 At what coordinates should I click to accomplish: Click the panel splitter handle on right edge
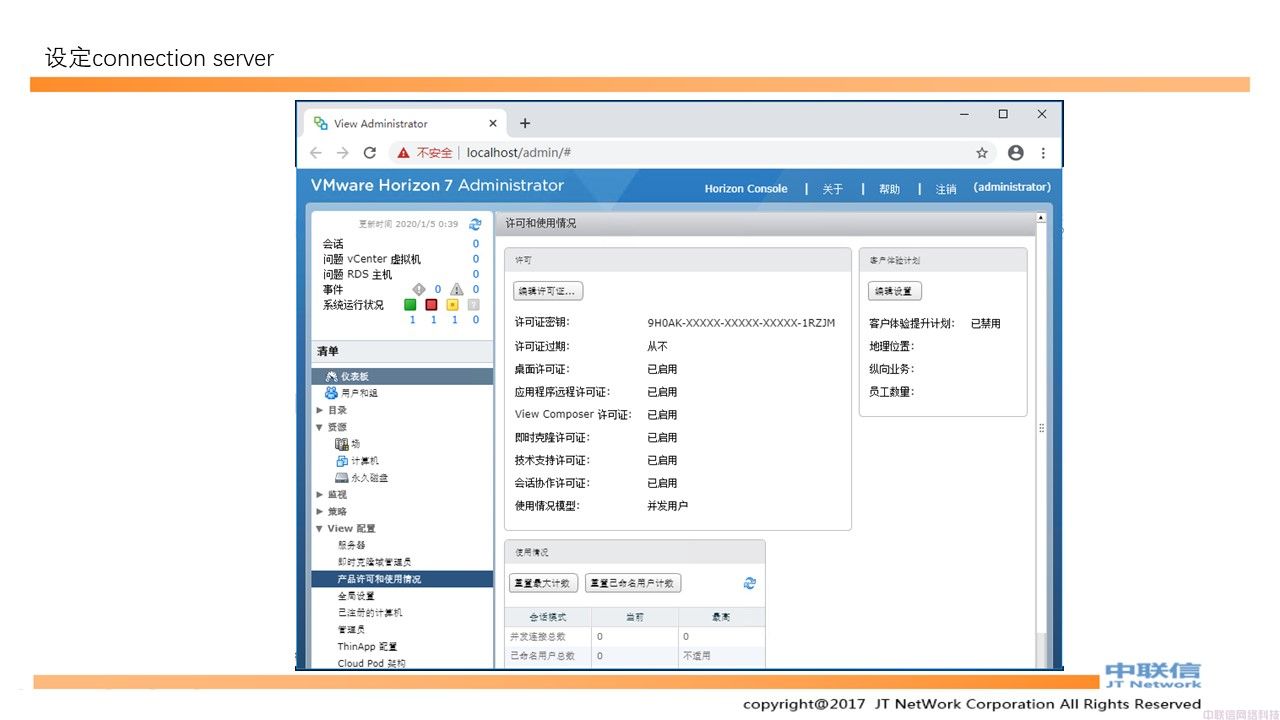1041,428
